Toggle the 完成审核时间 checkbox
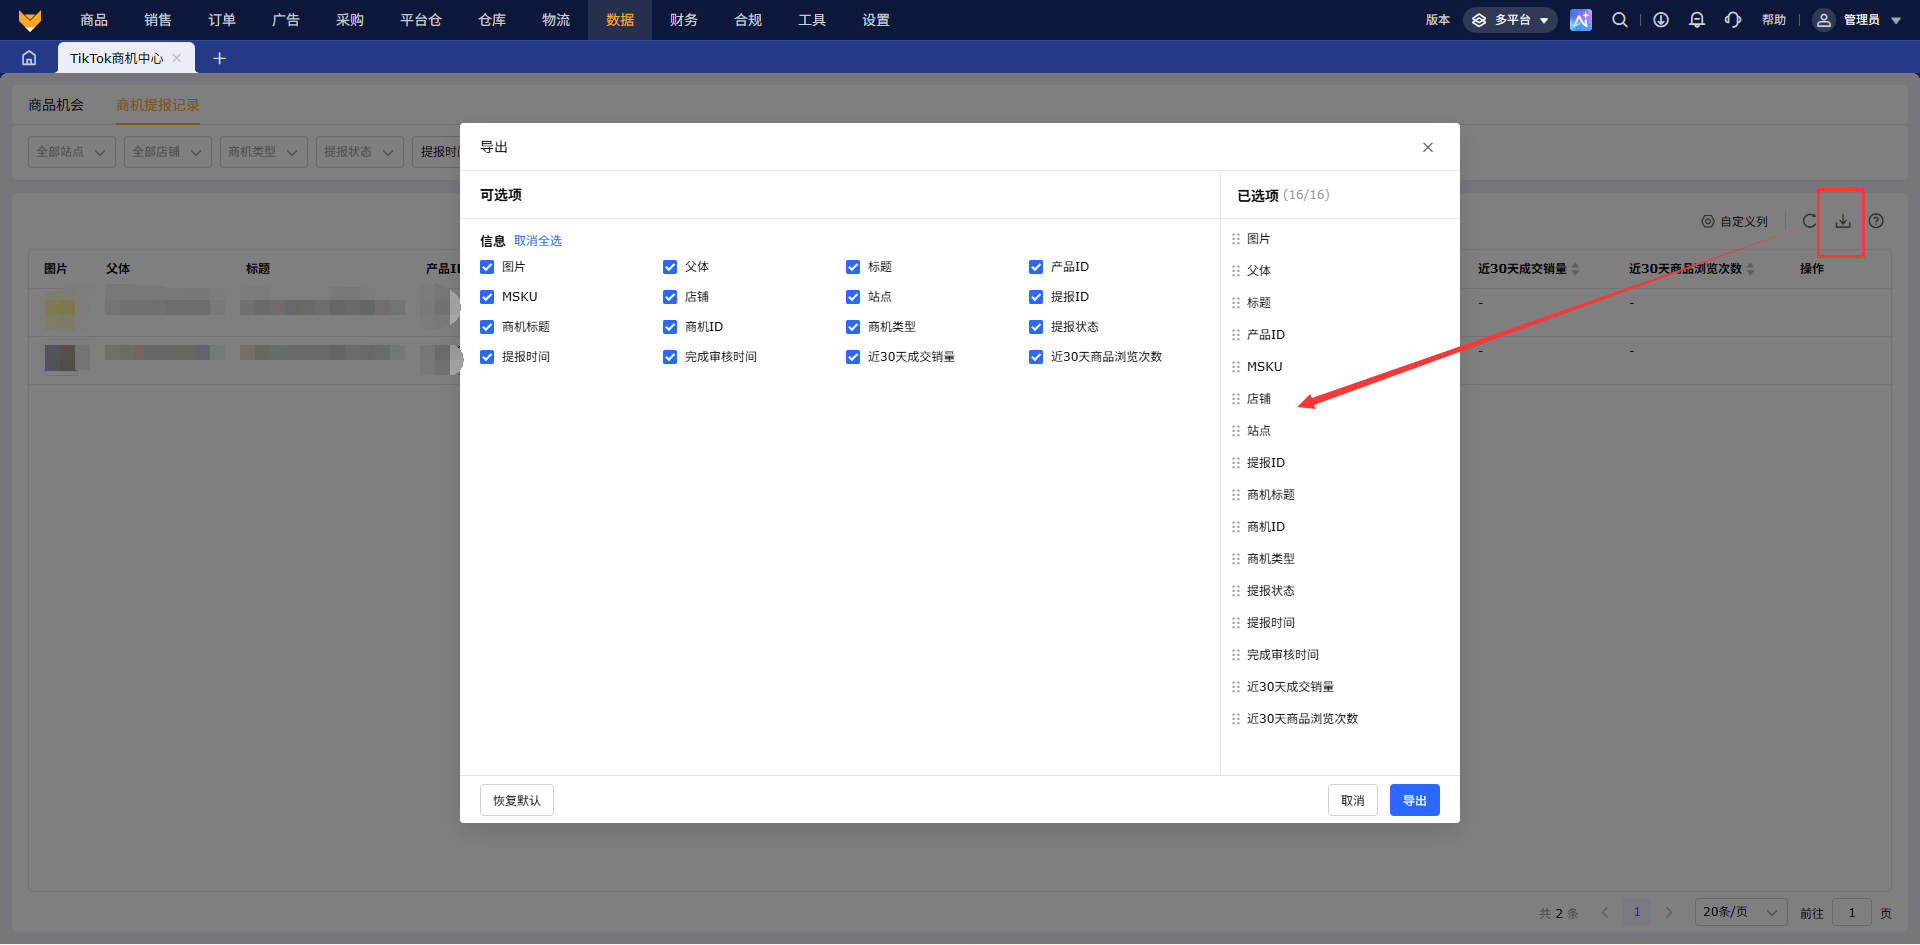The image size is (1920, 945). [x=670, y=357]
